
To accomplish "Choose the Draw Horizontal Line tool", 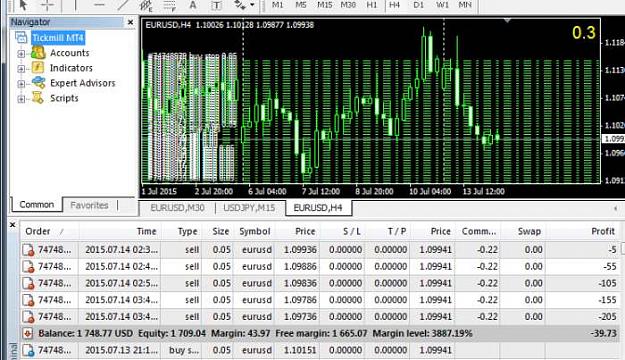I will (x=99, y=5).
